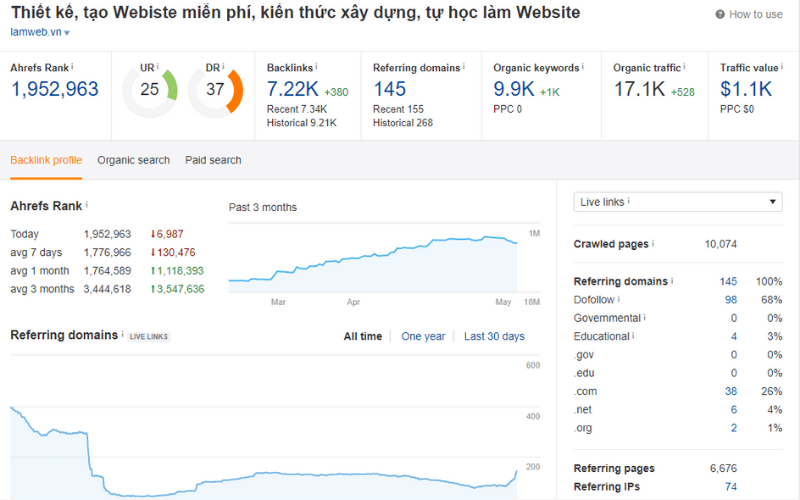Switch to the Backlink profile tab
800x500 pixels.
point(46,160)
